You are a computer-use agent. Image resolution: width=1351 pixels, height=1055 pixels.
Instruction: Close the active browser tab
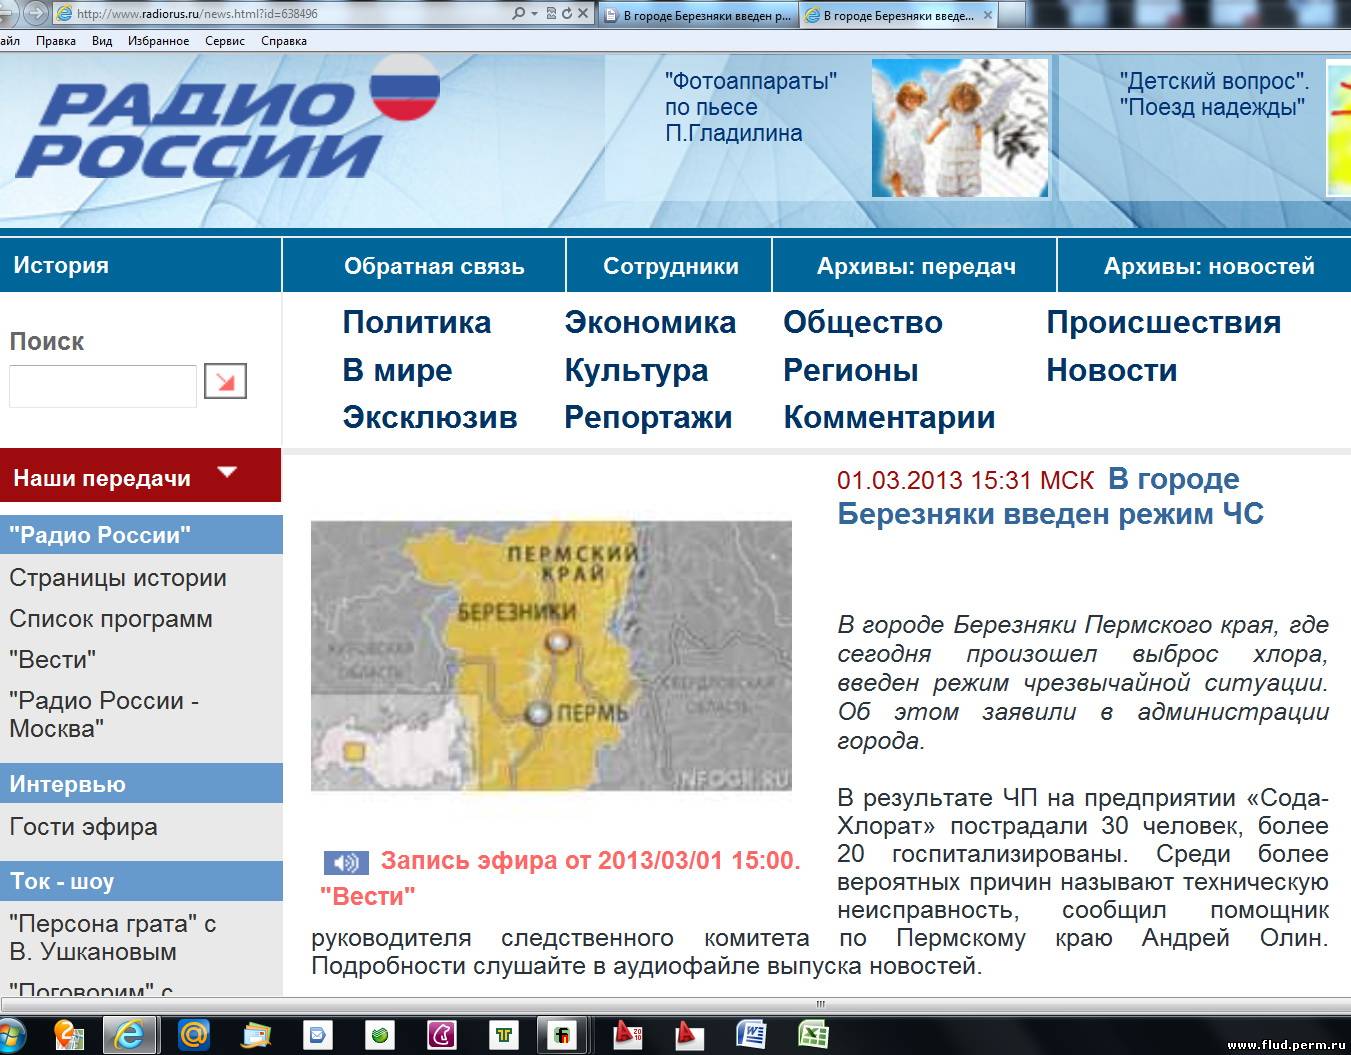[x=988, y=15]
